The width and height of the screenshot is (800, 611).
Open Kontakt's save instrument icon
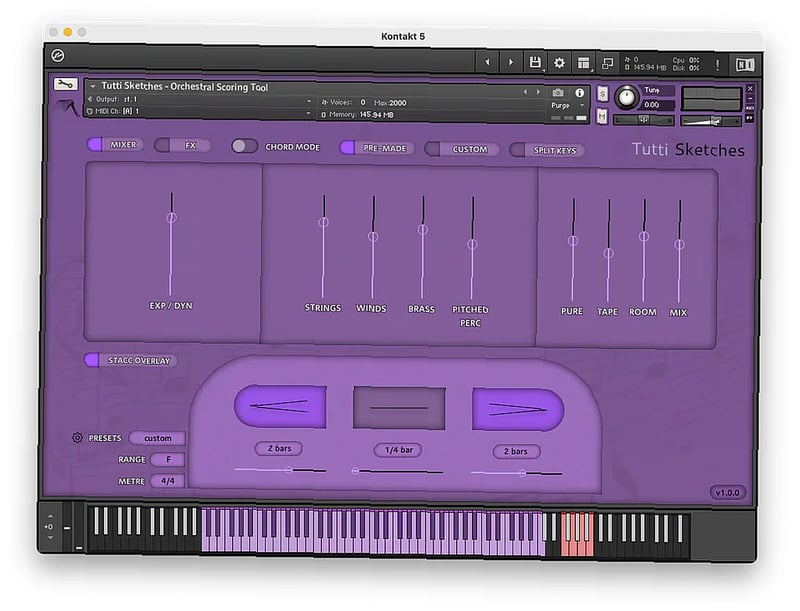click(536, 63)
